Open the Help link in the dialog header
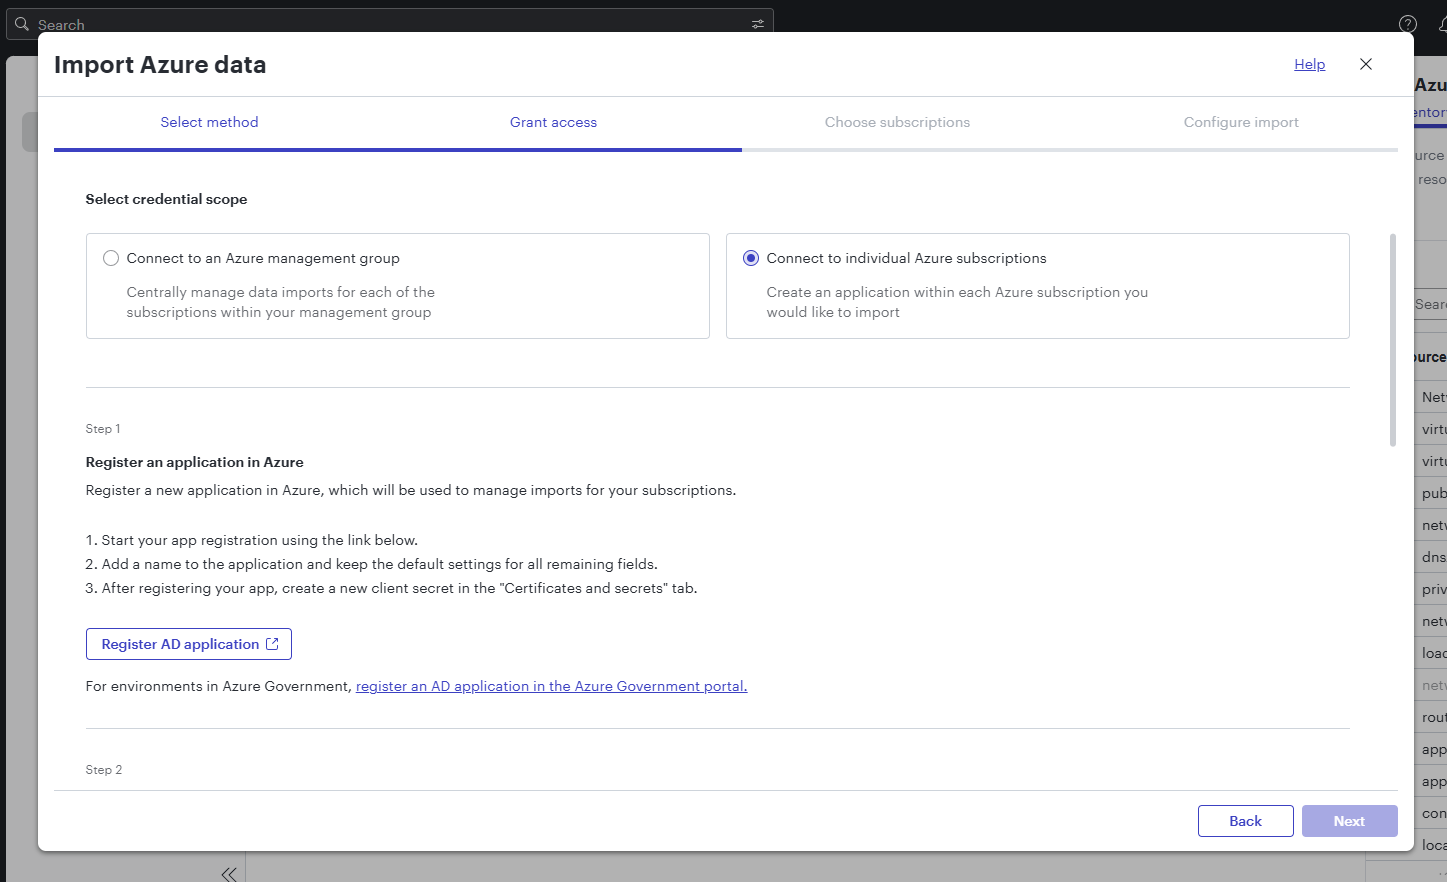 (1309, 64)
